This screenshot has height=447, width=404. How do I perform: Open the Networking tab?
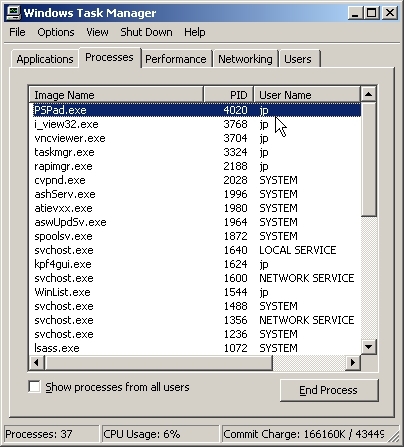245,59
